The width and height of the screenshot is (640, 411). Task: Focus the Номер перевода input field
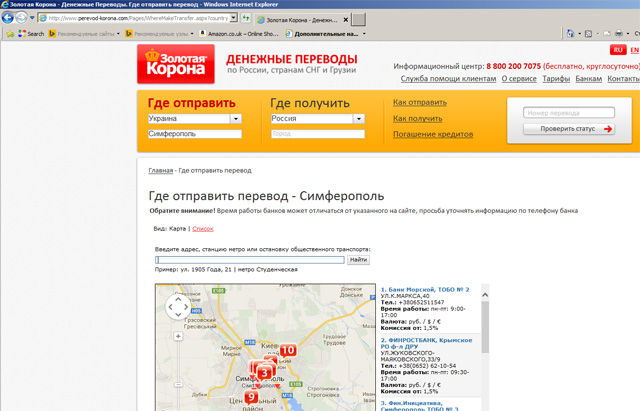tap(569, 113)
